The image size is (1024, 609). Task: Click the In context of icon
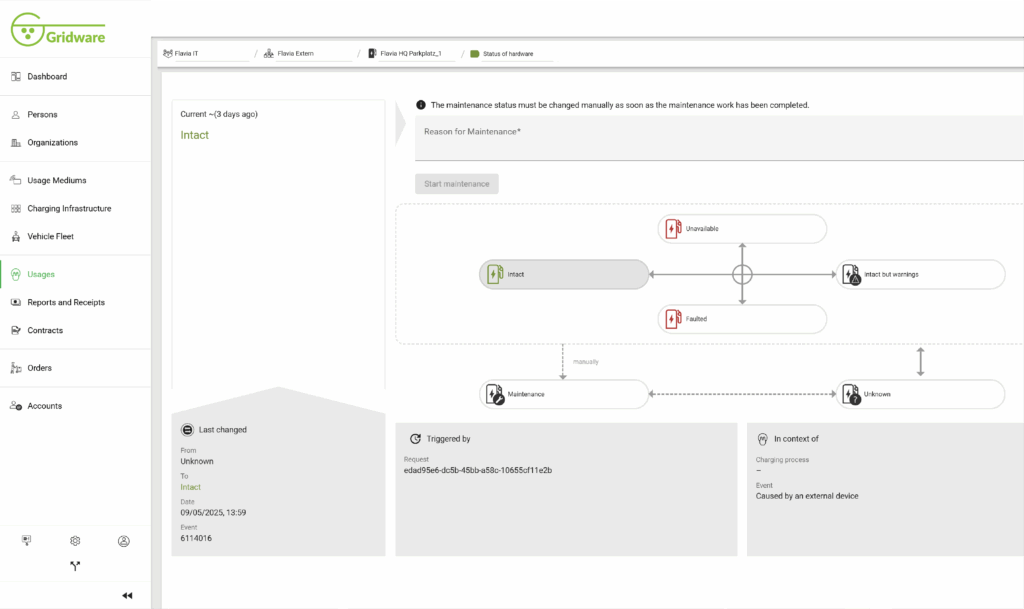point(762,439)
